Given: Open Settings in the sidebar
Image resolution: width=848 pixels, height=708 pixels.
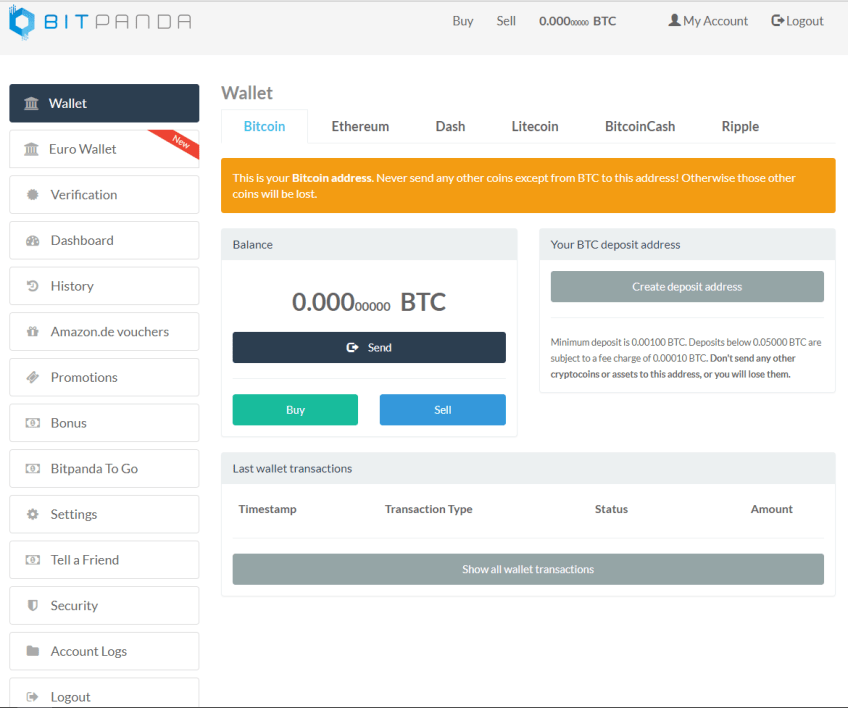Looking at the screenshot, I should point(104,514).
